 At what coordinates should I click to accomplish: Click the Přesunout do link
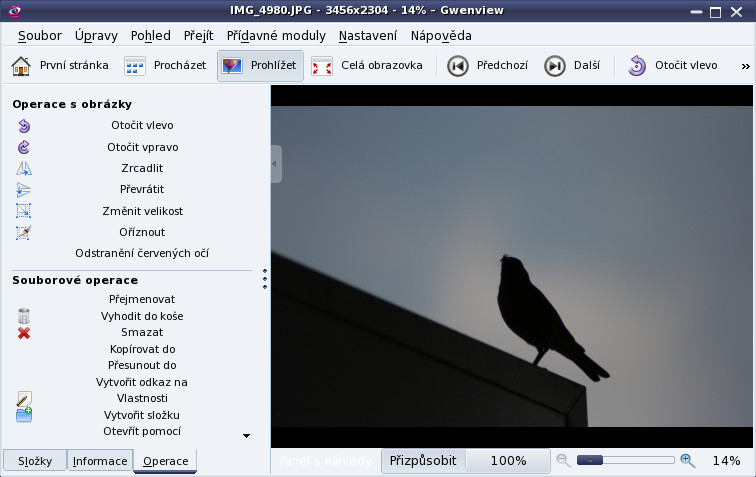point(142,365)
